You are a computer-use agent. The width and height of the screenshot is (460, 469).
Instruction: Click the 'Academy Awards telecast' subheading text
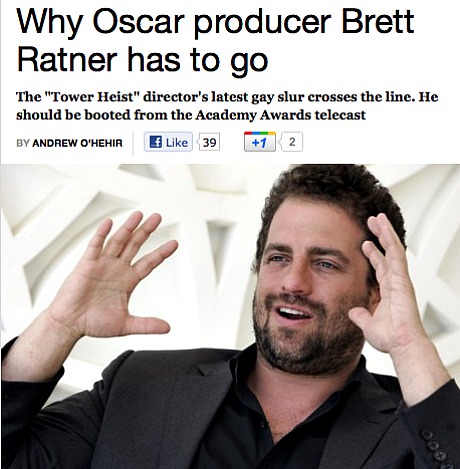click(x=280, y=115)
